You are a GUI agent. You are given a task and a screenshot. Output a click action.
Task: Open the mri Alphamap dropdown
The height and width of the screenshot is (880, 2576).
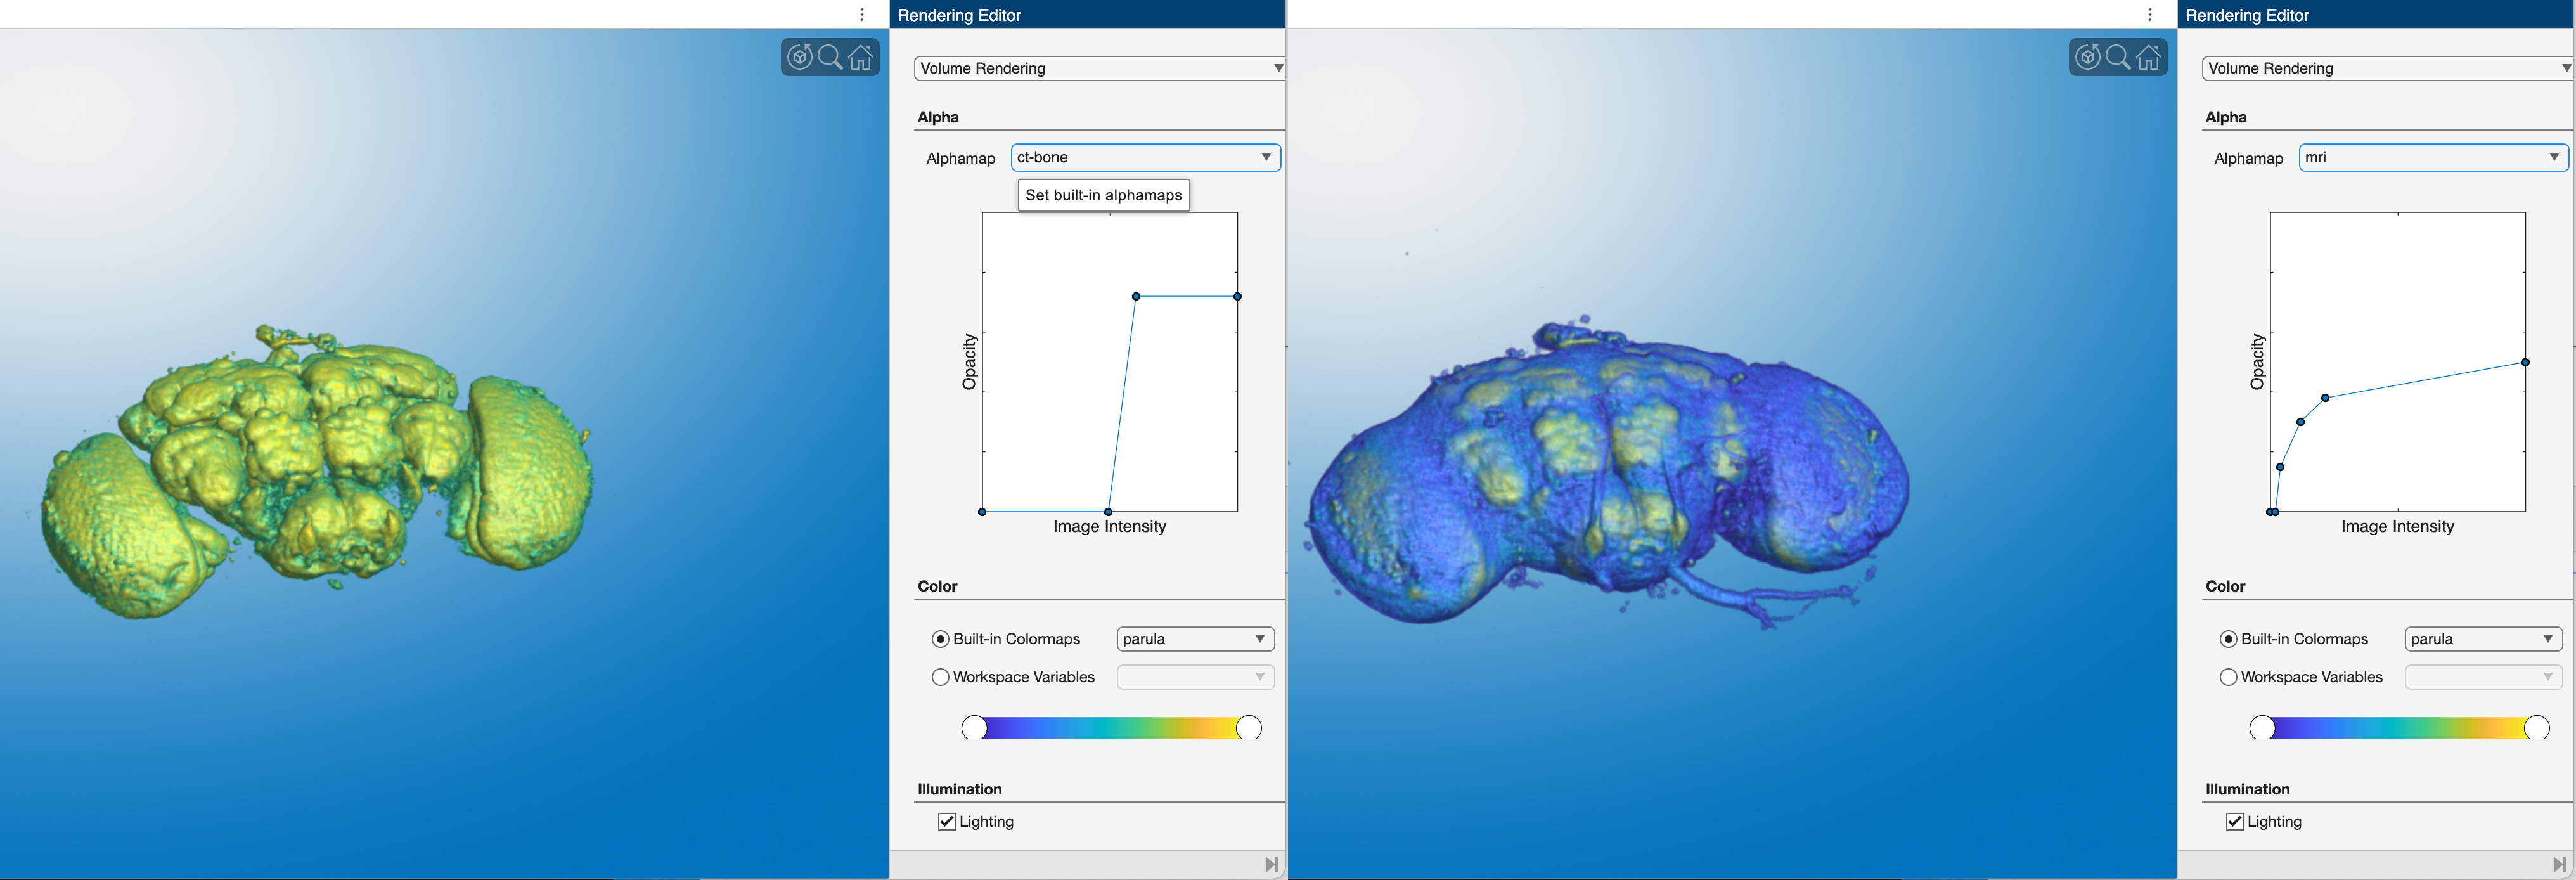point(2433,157)
